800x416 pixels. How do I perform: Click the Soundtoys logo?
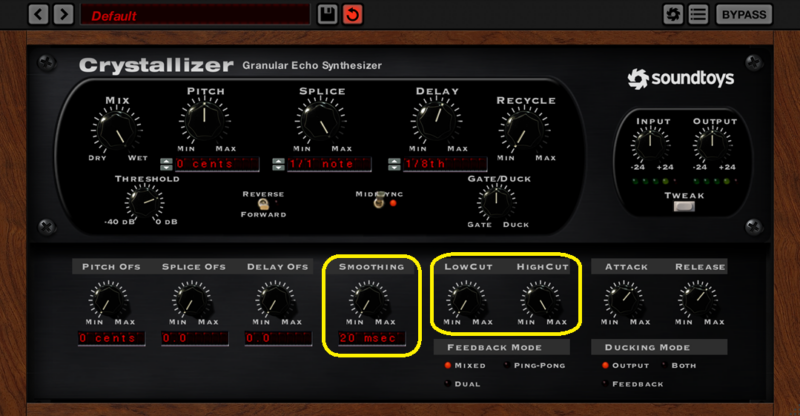(x=681, y=79)
